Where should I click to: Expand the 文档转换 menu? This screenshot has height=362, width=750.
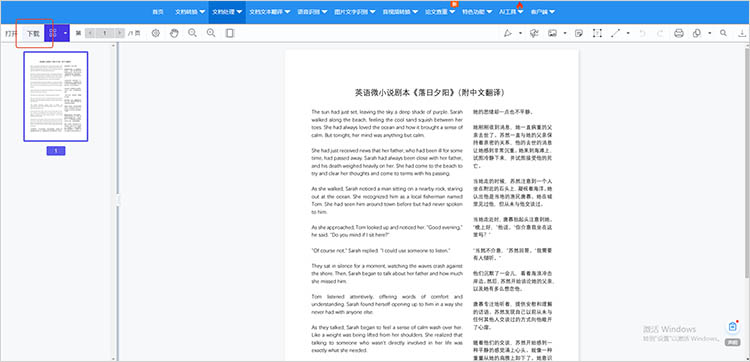[190, 12]
